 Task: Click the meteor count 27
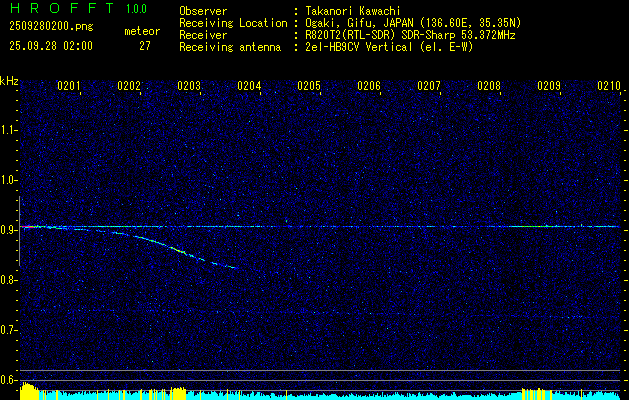[145, 46]
